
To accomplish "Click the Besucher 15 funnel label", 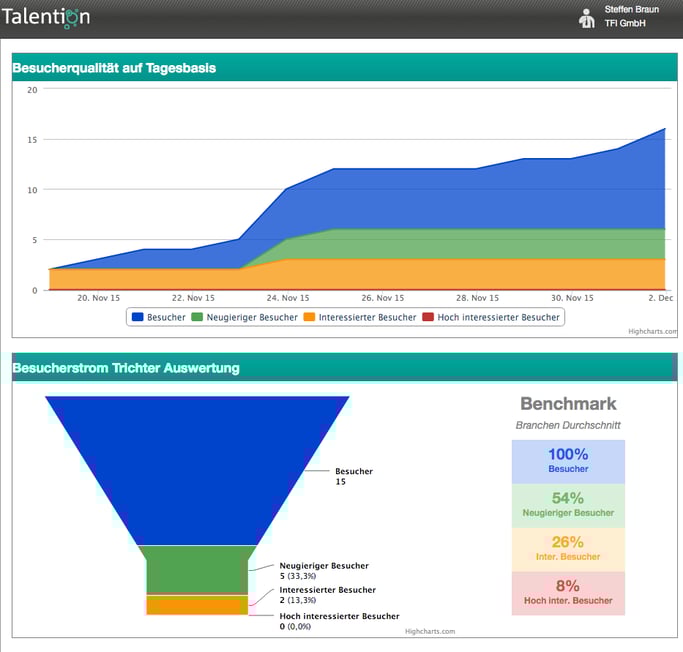I will (x=354, y=476).
